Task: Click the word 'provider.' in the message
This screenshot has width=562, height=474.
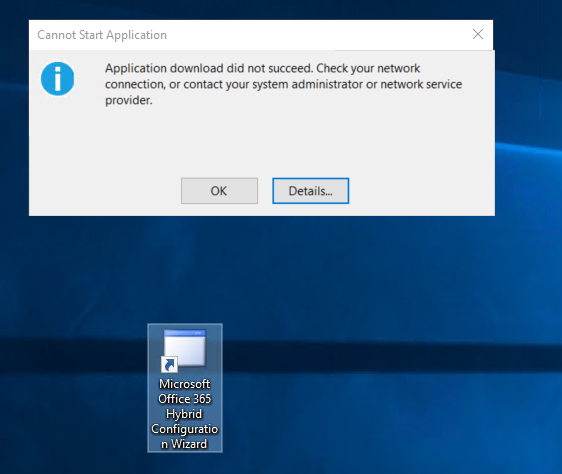Action: pos(129,100)
